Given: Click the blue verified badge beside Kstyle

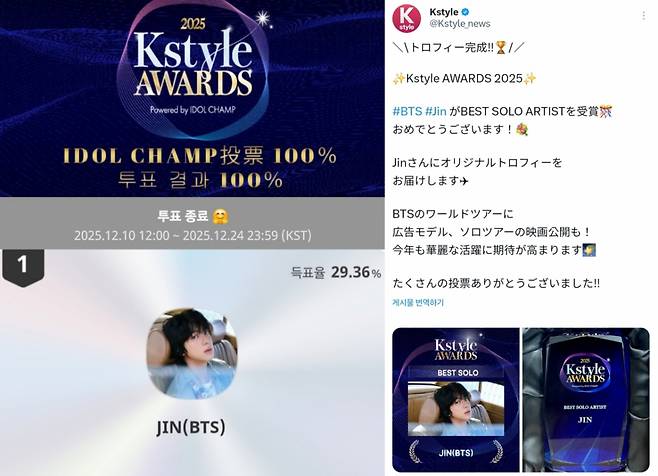Looking at the screenshot, I should click(465, 12).
